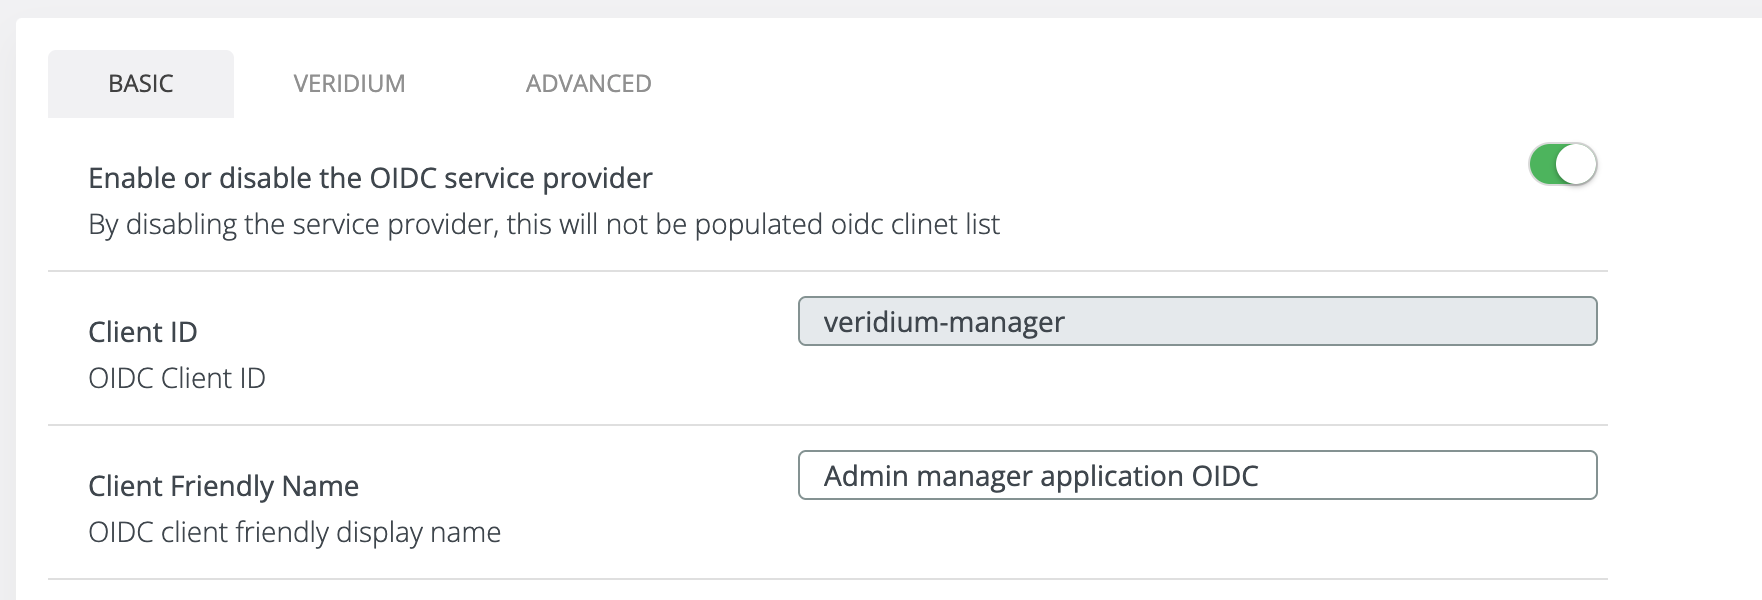Click the Client Friendly Name label
Screen dimensions: 1762x600
(223, 486)
